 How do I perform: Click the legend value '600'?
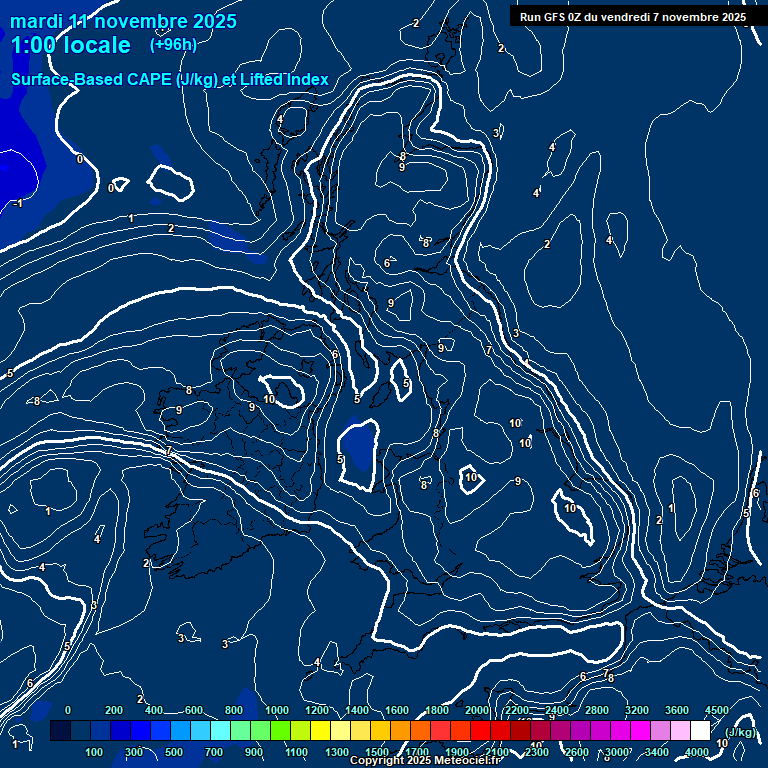point(193,710)
